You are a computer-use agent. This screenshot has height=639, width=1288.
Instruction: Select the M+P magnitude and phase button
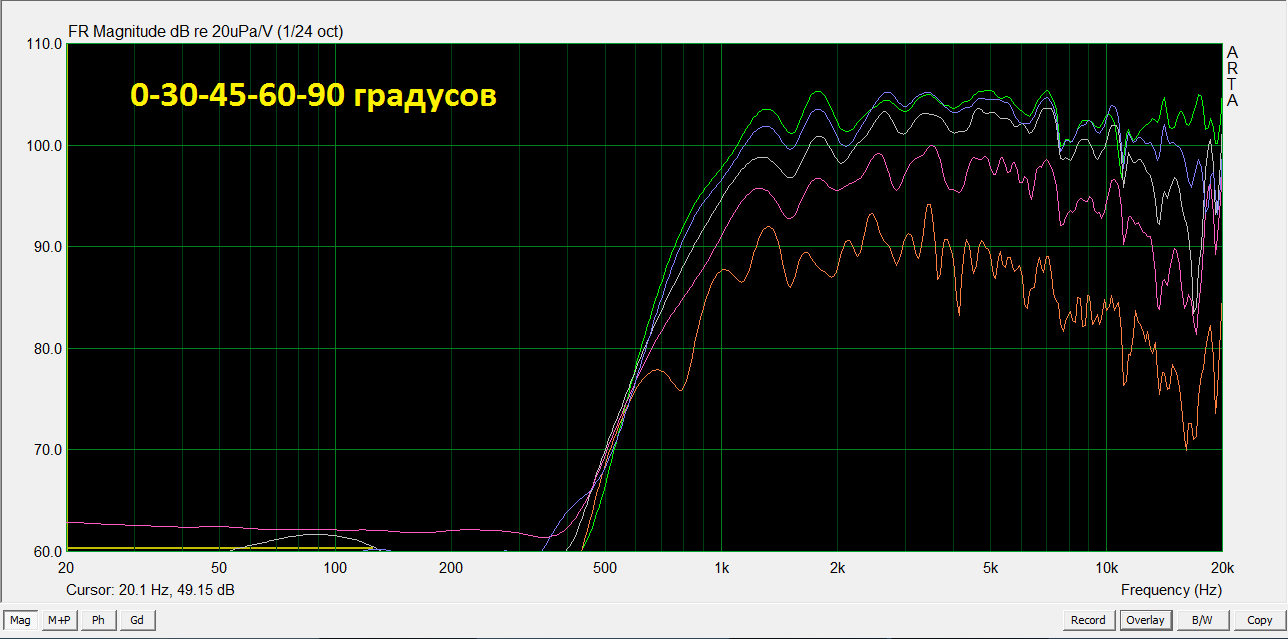[59, 620]
